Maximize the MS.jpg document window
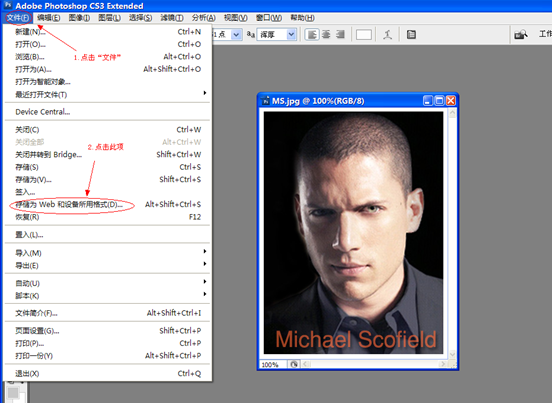552x403 pixels. pyautogui.click(x=439, y=101)
